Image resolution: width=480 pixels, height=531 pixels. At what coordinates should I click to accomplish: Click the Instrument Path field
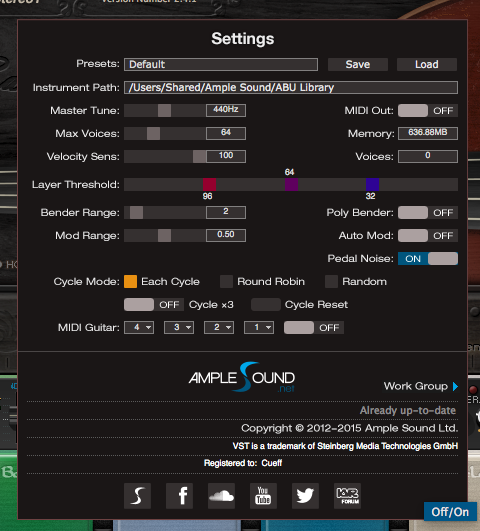click(291, 88)
